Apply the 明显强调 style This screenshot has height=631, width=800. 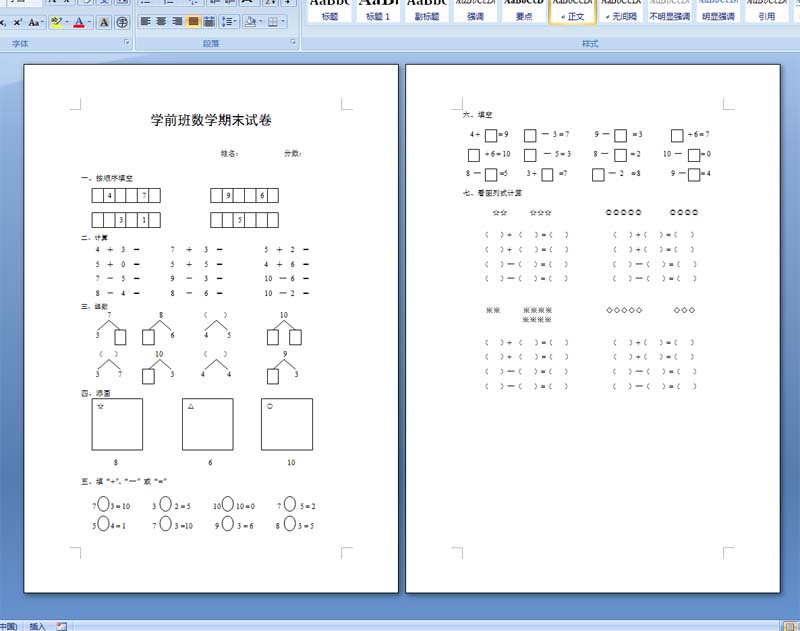pos(718,11)
